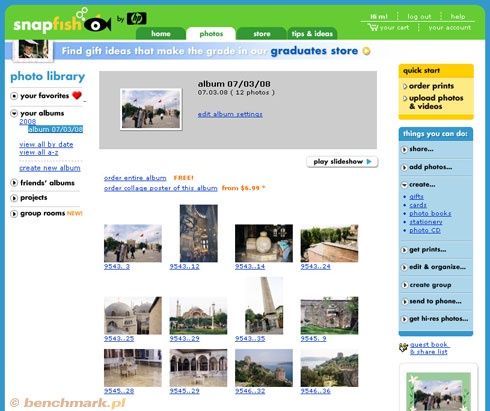Click order entire album link

pyautogui.click(x=135, y=178)
